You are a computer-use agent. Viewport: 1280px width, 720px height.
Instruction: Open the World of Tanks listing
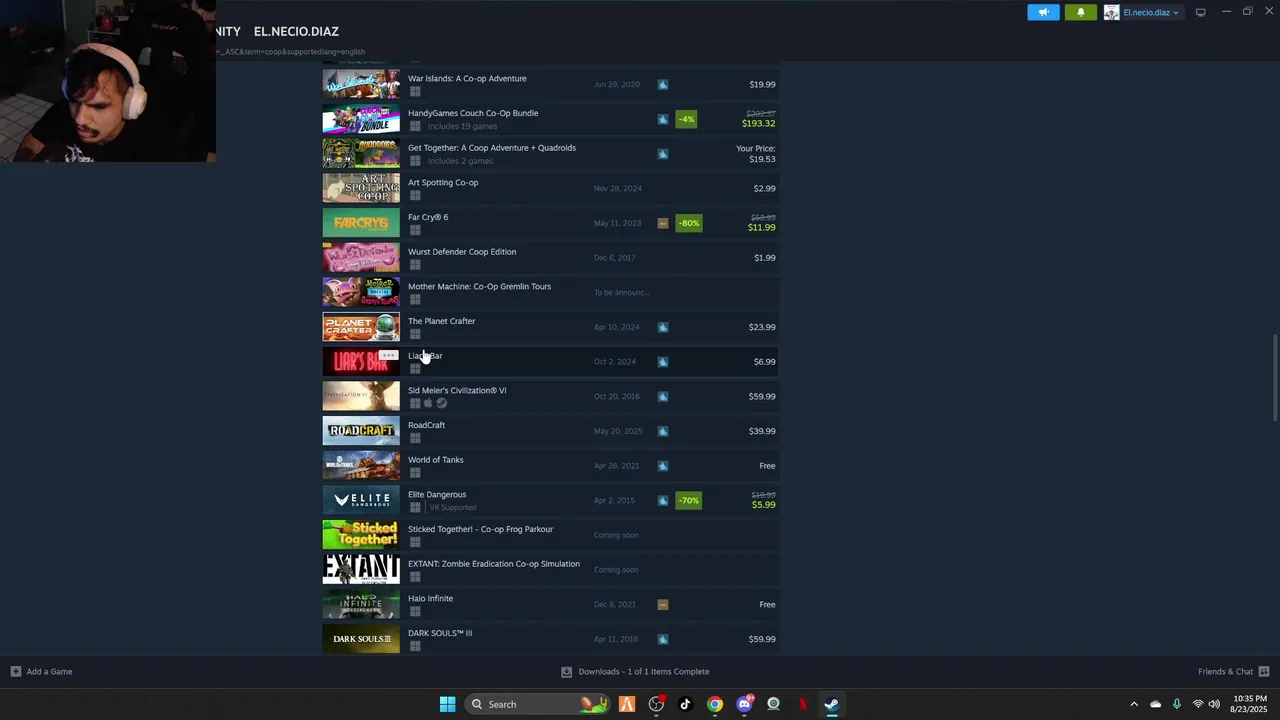click(x=550, y=466)
